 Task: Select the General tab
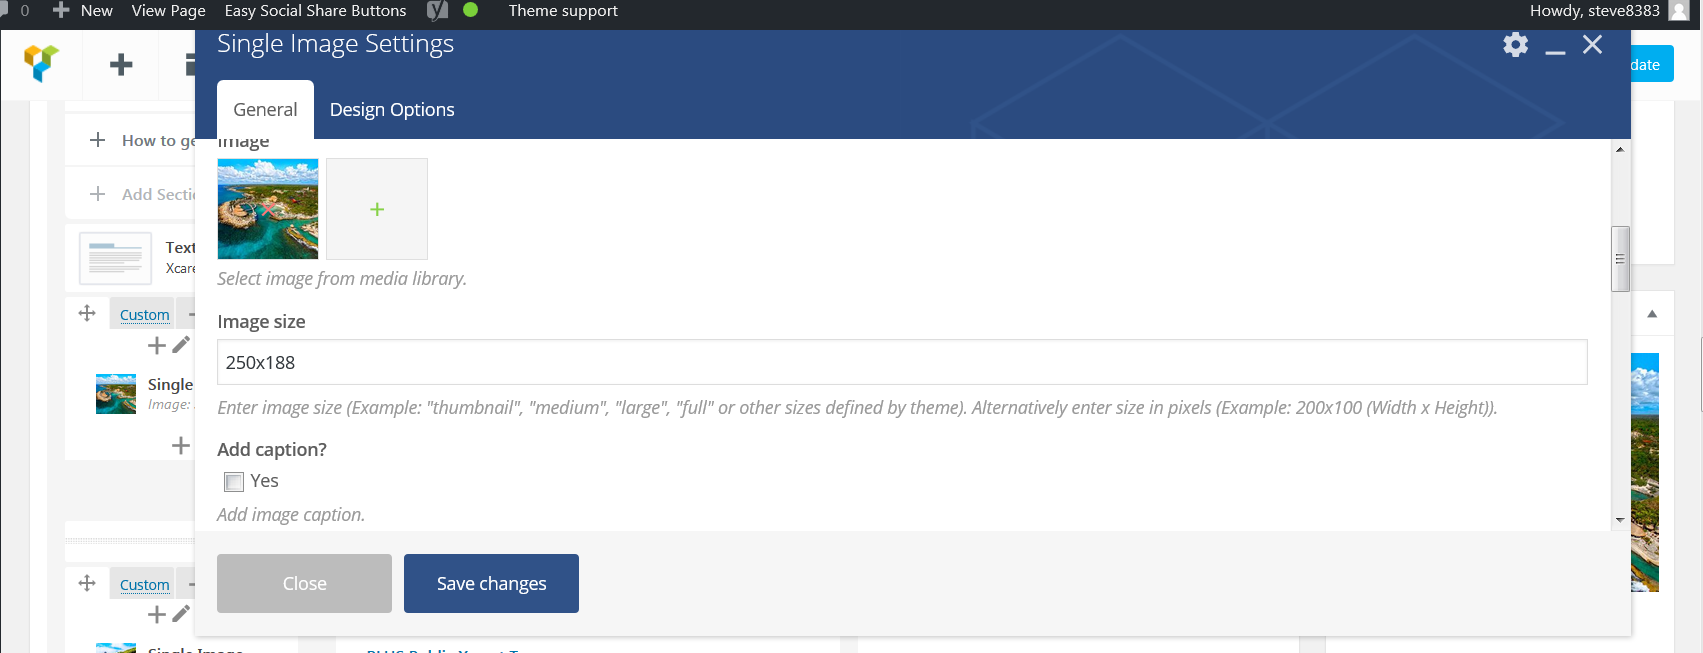point(265,110)
